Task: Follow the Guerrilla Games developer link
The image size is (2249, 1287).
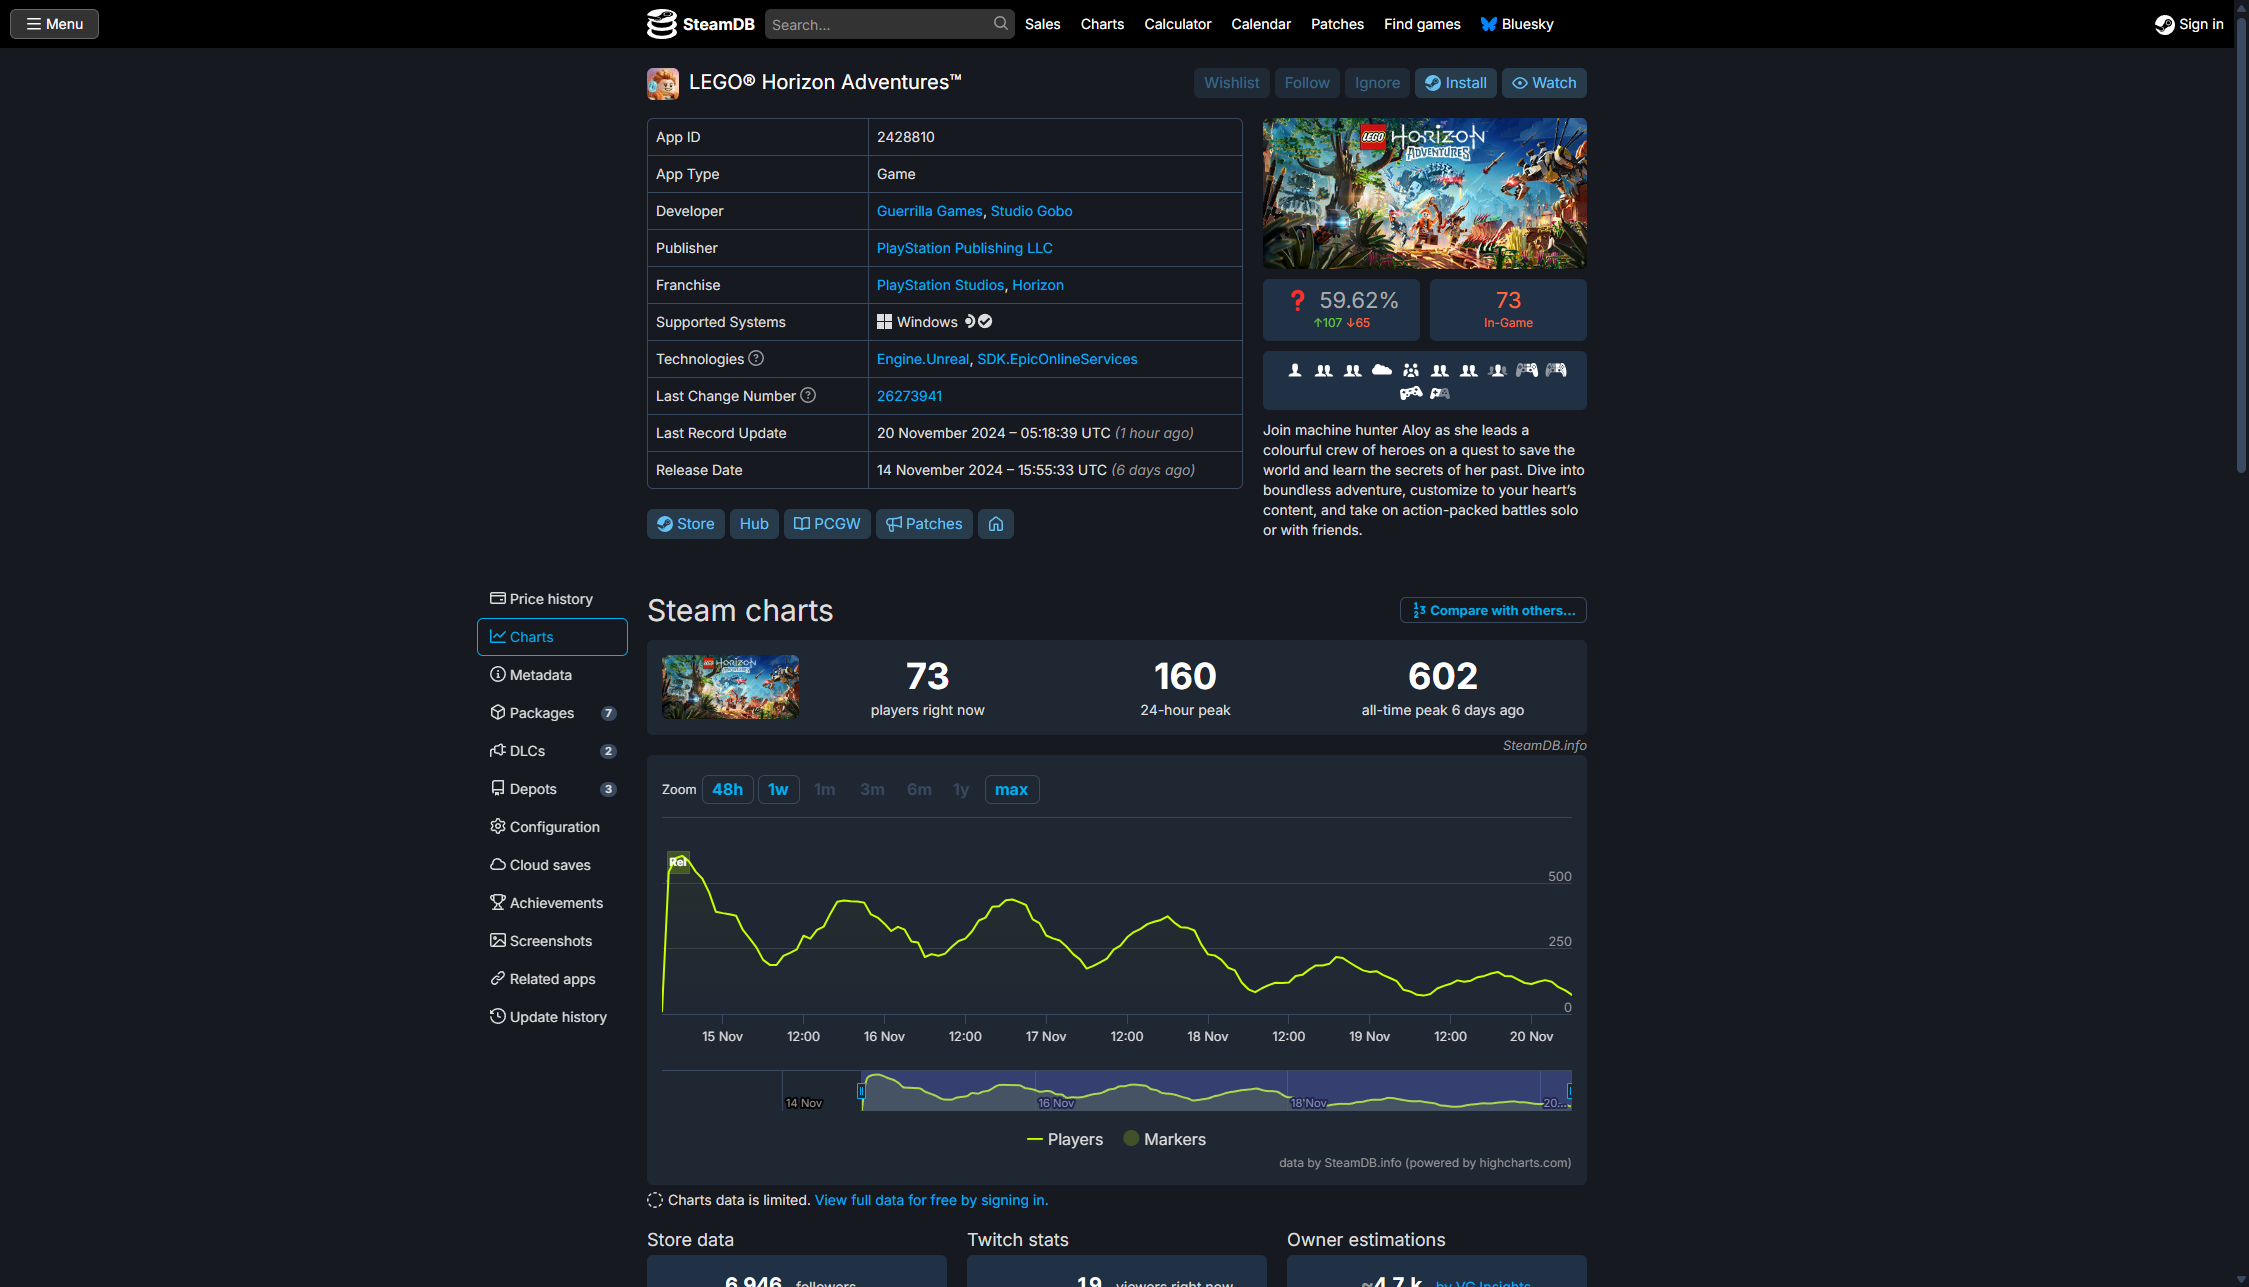Action: tap(929, 211)
